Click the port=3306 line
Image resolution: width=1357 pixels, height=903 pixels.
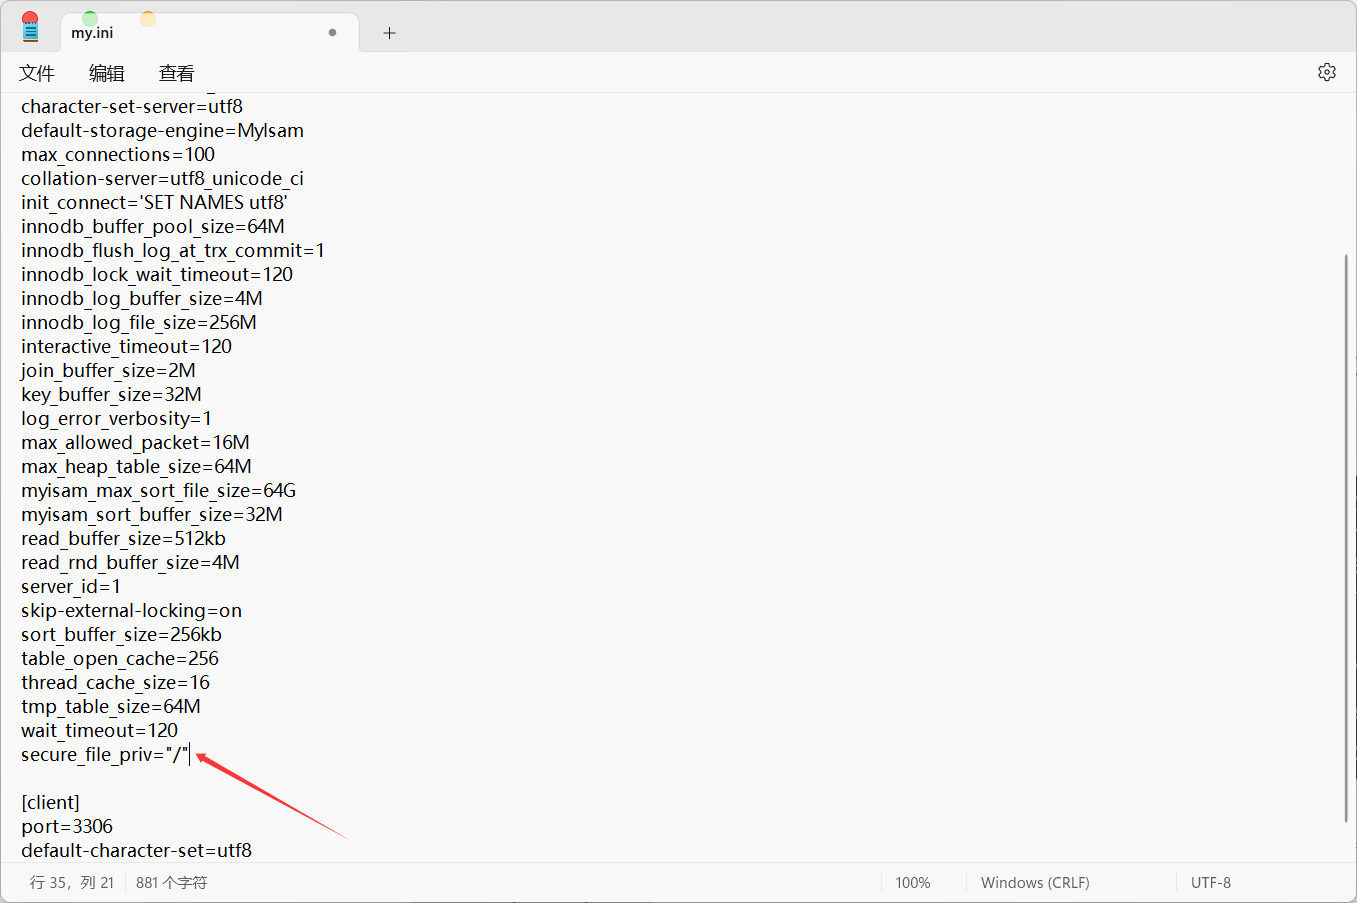click(67, 827)
